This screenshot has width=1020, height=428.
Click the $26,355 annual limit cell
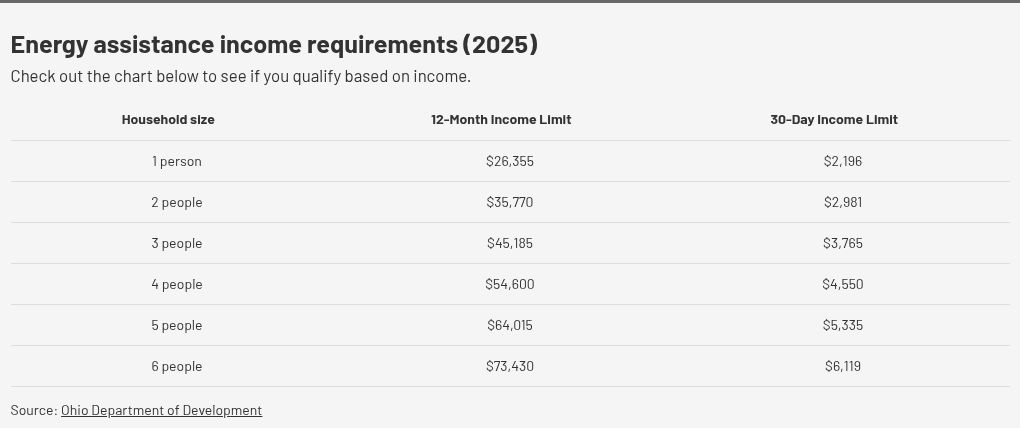coord(510,161)
